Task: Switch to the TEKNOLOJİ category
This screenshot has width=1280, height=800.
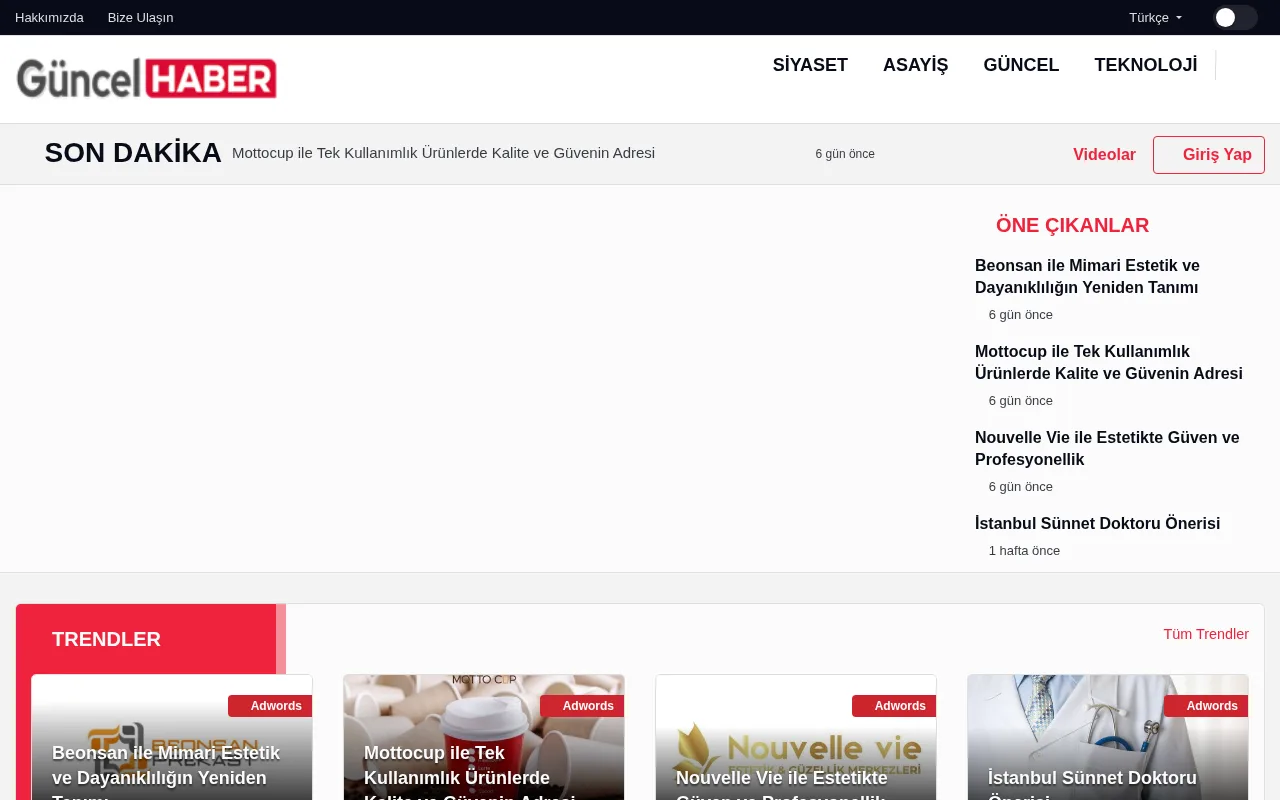Action: (1146, 65)
